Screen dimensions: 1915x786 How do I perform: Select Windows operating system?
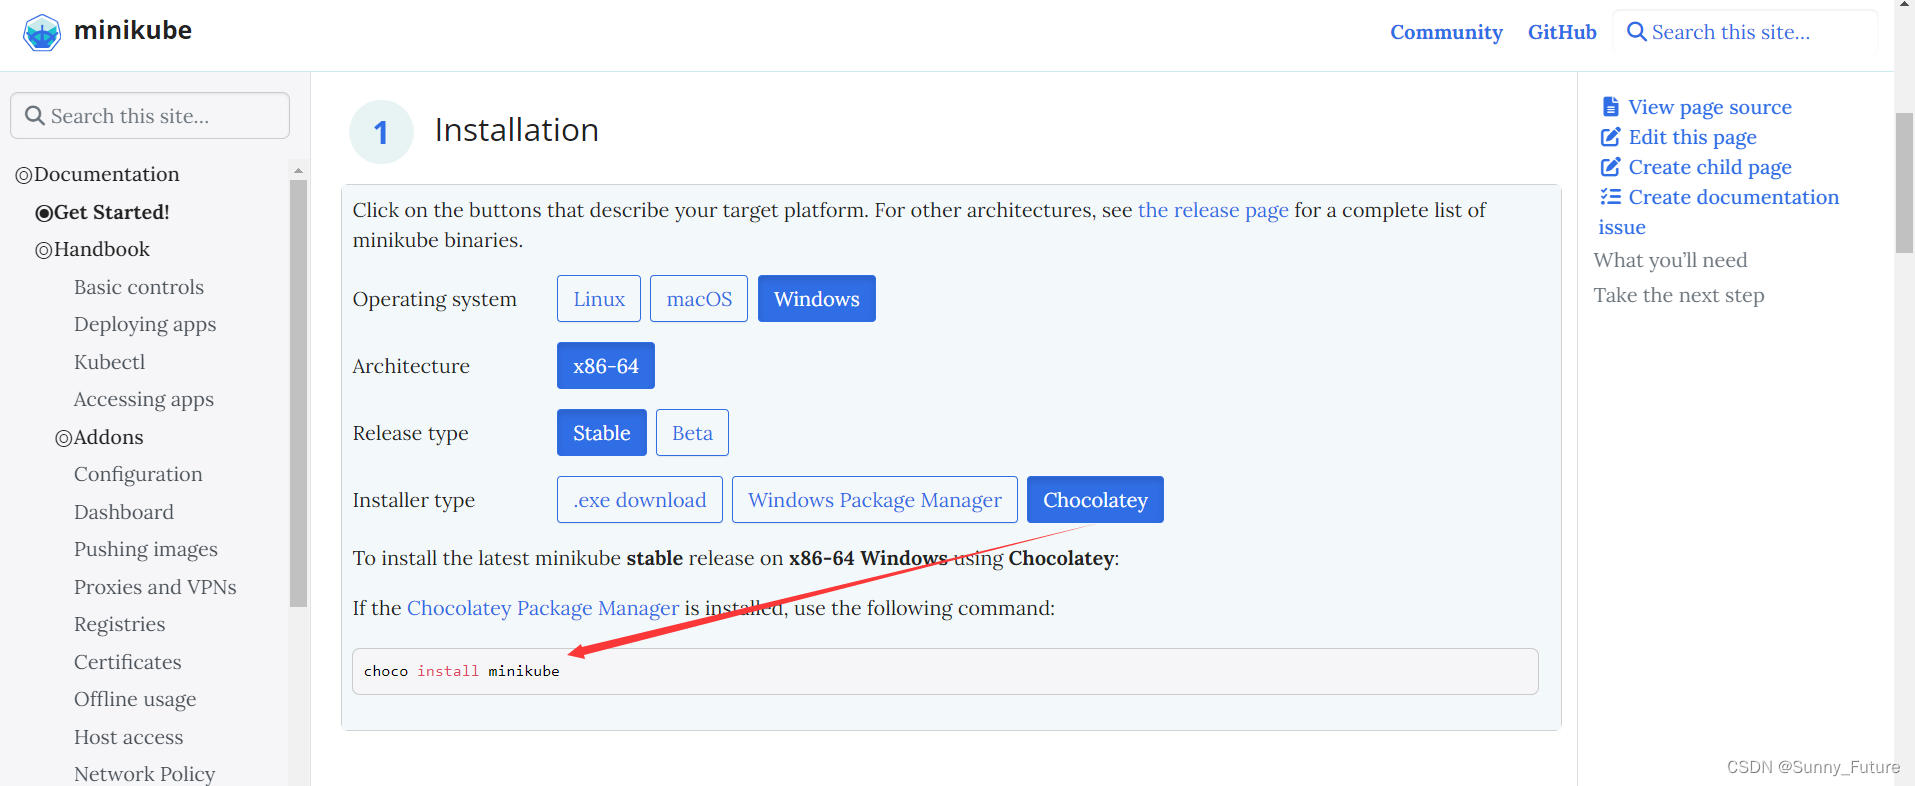(817, 299)
